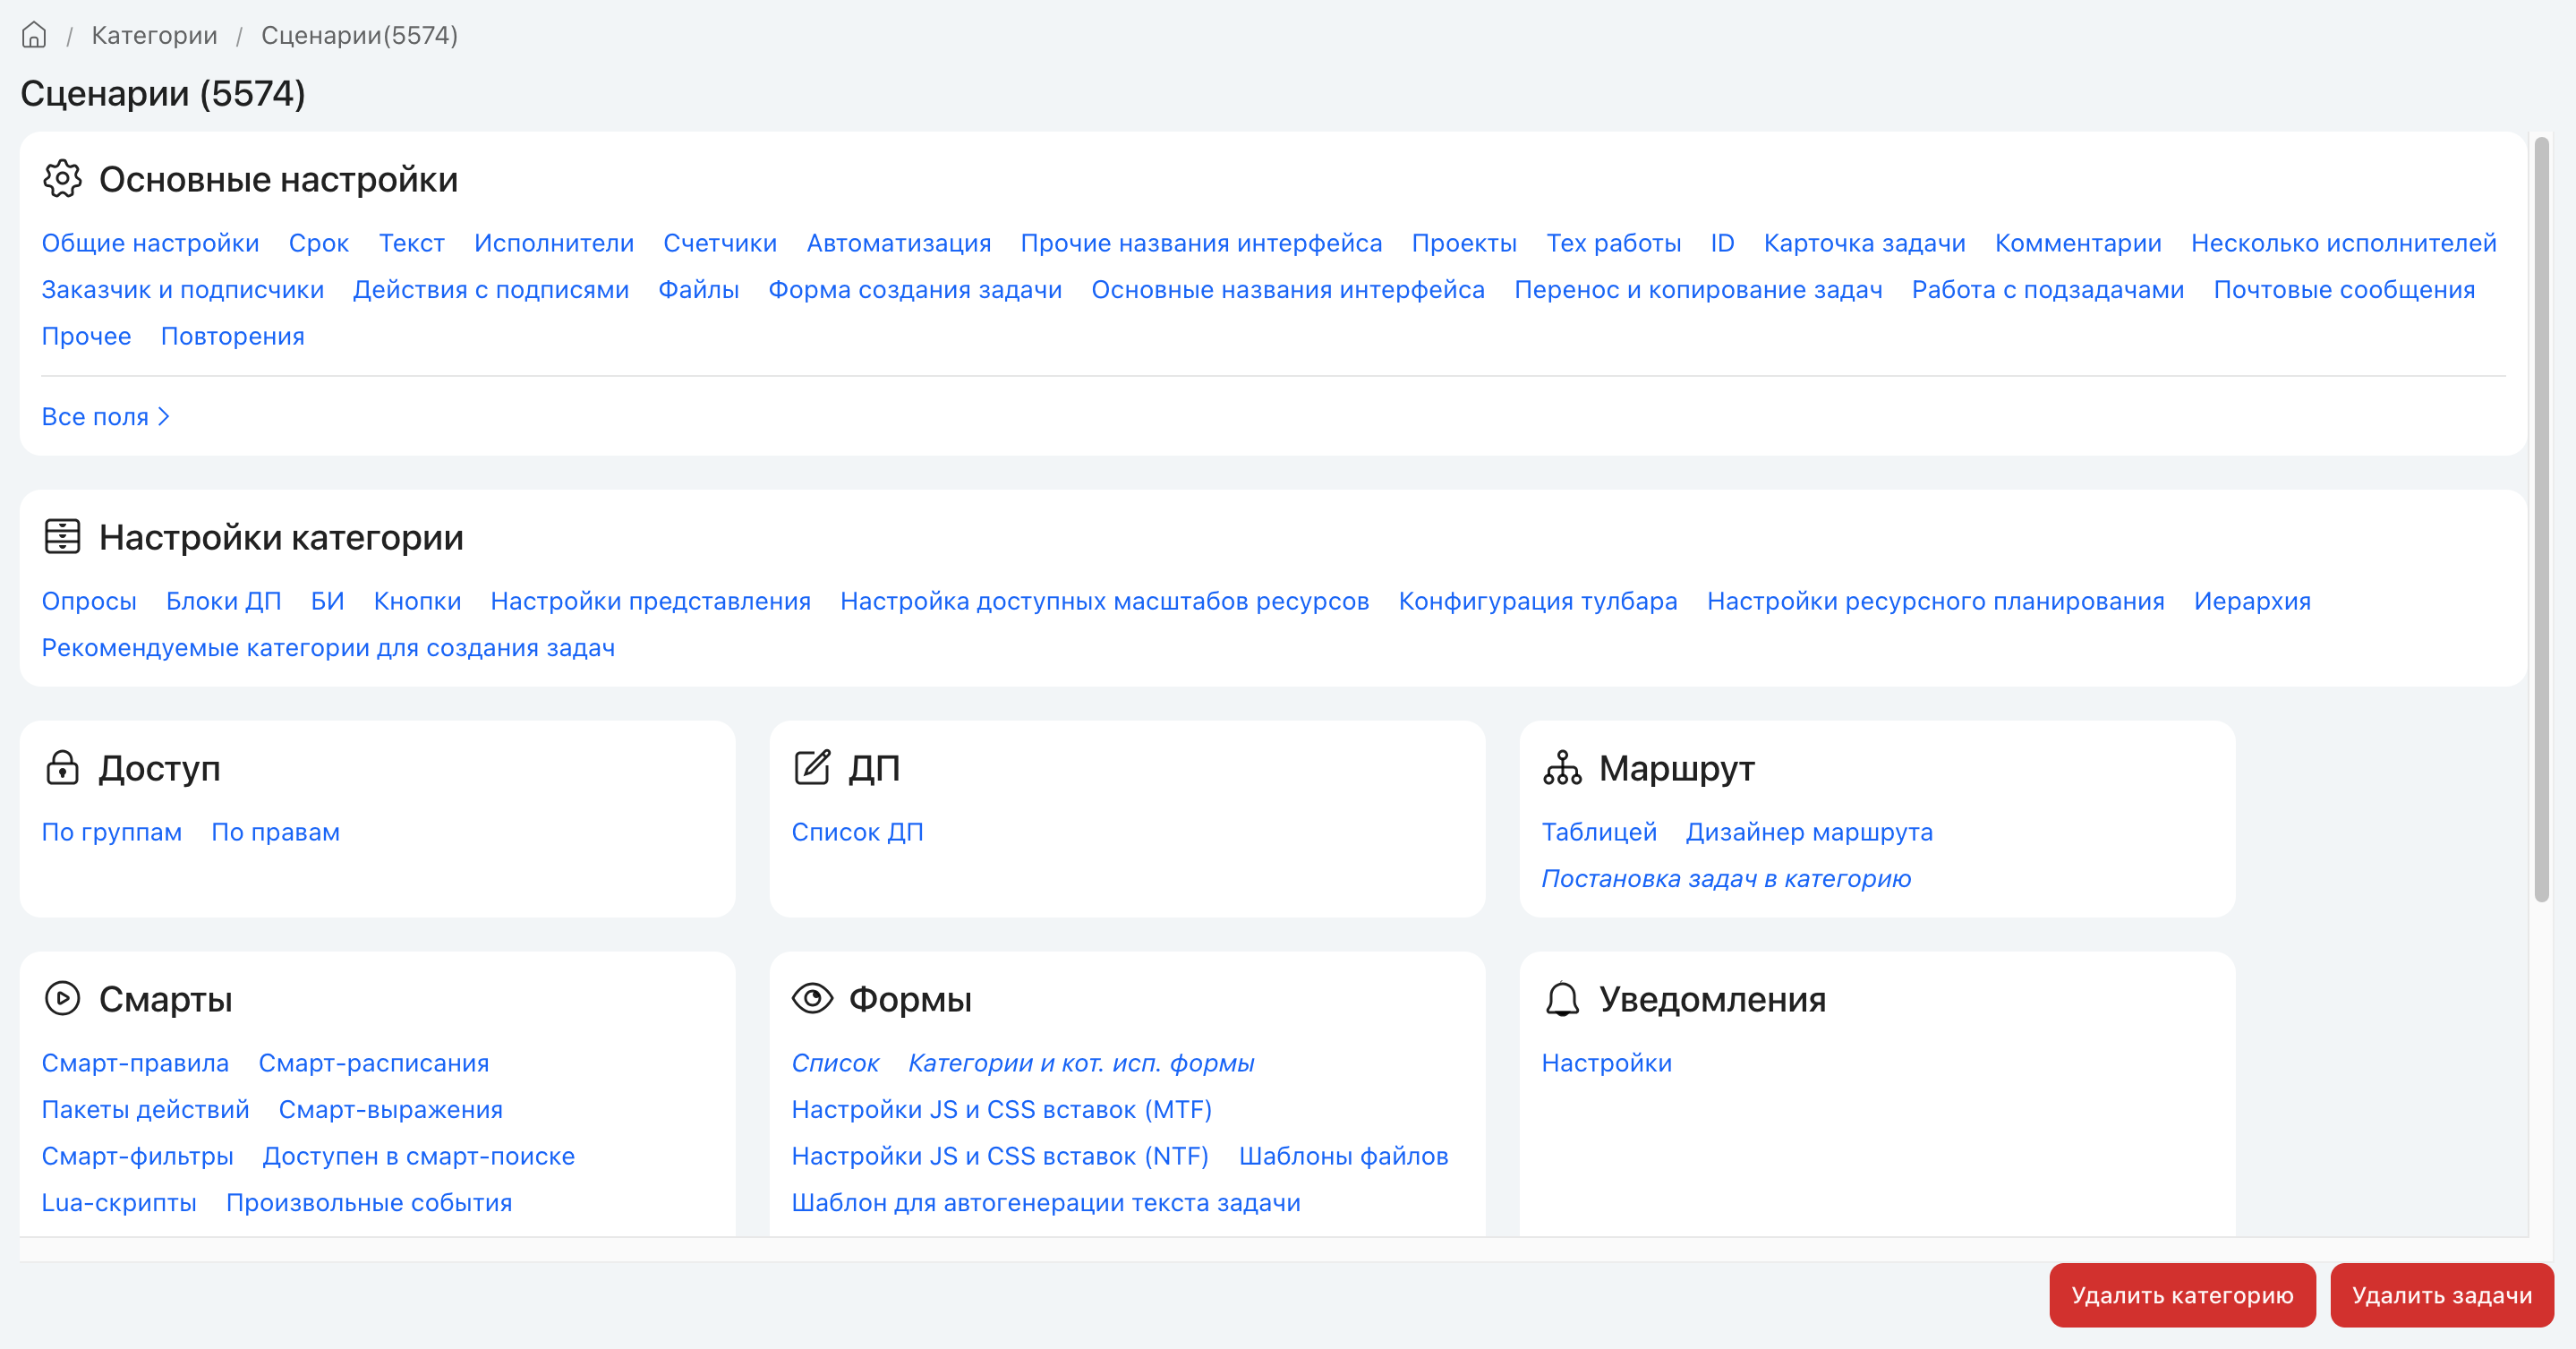Open access По группам
The width and height of the screenshot is (2576, 1349).
point(112,832)
